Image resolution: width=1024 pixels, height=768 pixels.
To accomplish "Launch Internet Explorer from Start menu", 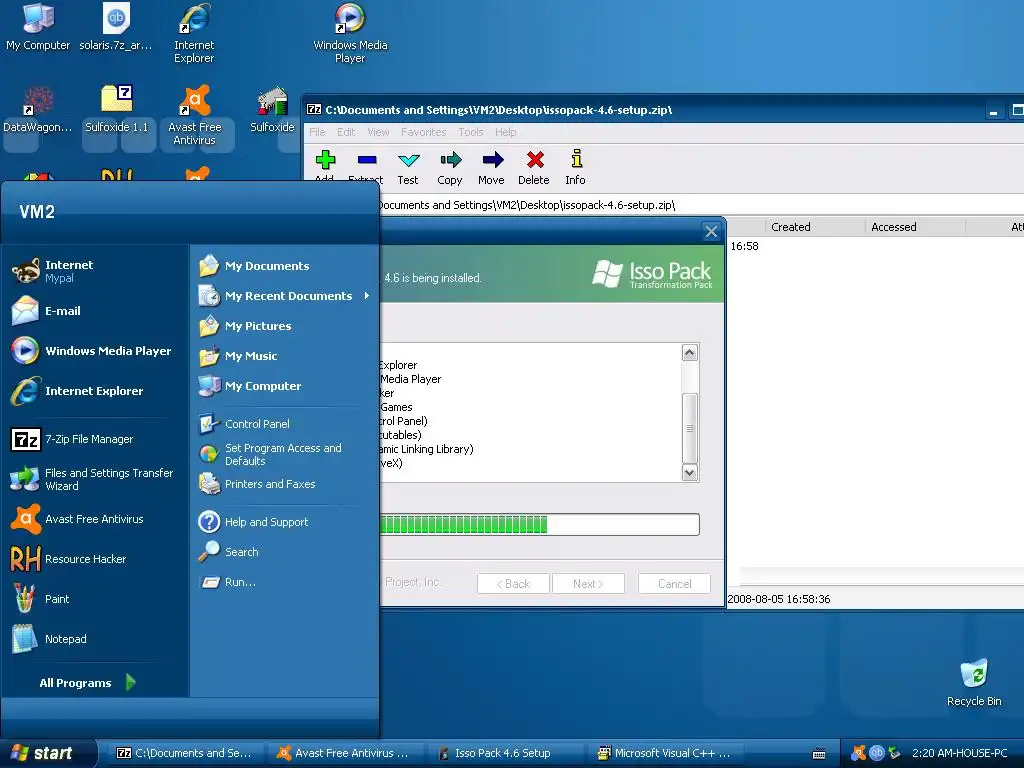I will pos(94,391).
